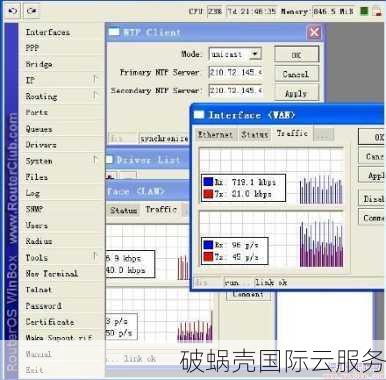Image resolution: width=386 pixels, height=380 pixels.
Task: Click red Tx swatch in WAN kbps legend
Action: pos(208,194)
